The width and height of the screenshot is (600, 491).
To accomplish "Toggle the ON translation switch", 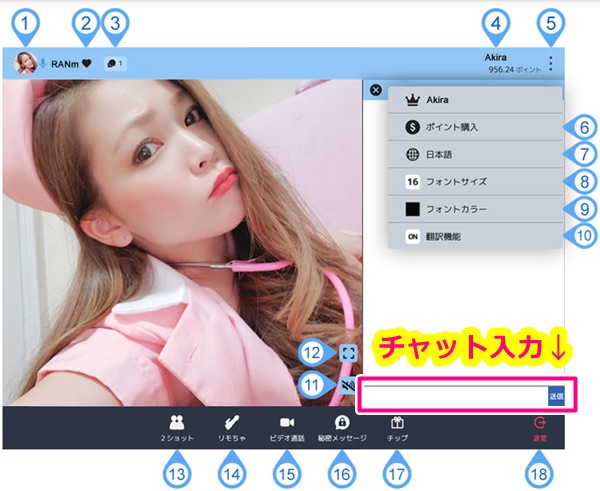I will (412, 237).
